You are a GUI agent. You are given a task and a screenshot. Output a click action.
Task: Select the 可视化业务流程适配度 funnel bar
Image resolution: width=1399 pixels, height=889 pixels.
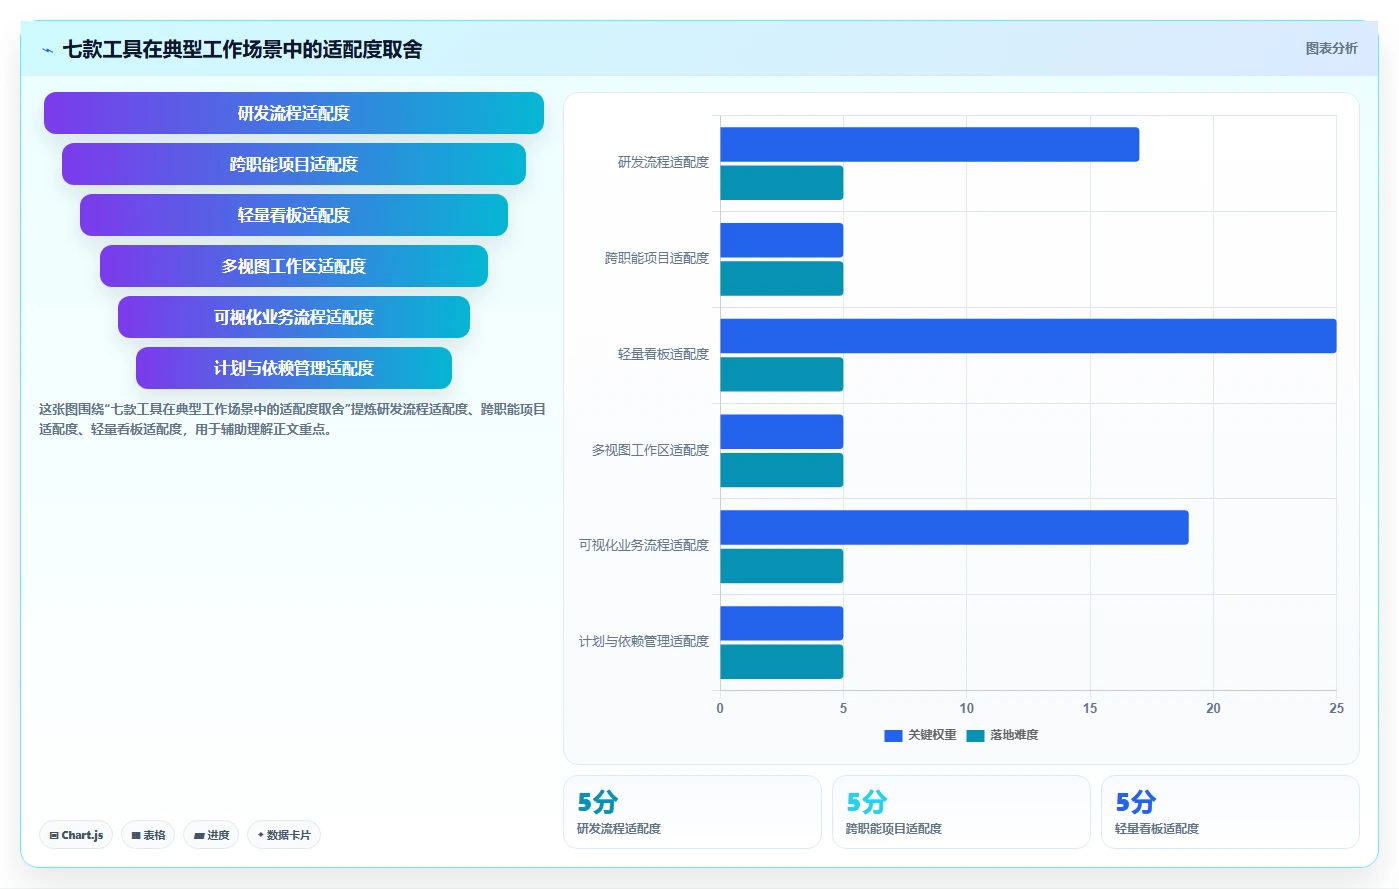click(x=294, y=317)
